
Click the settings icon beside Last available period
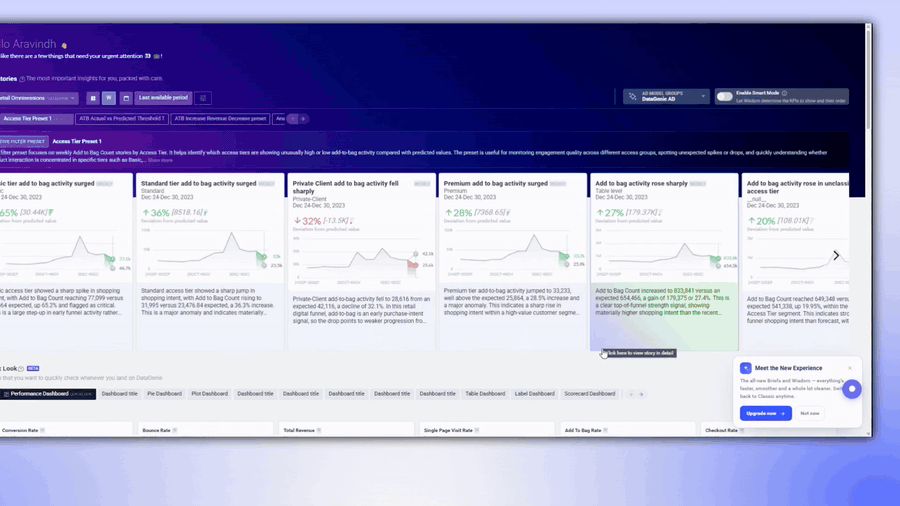[203, 98]
